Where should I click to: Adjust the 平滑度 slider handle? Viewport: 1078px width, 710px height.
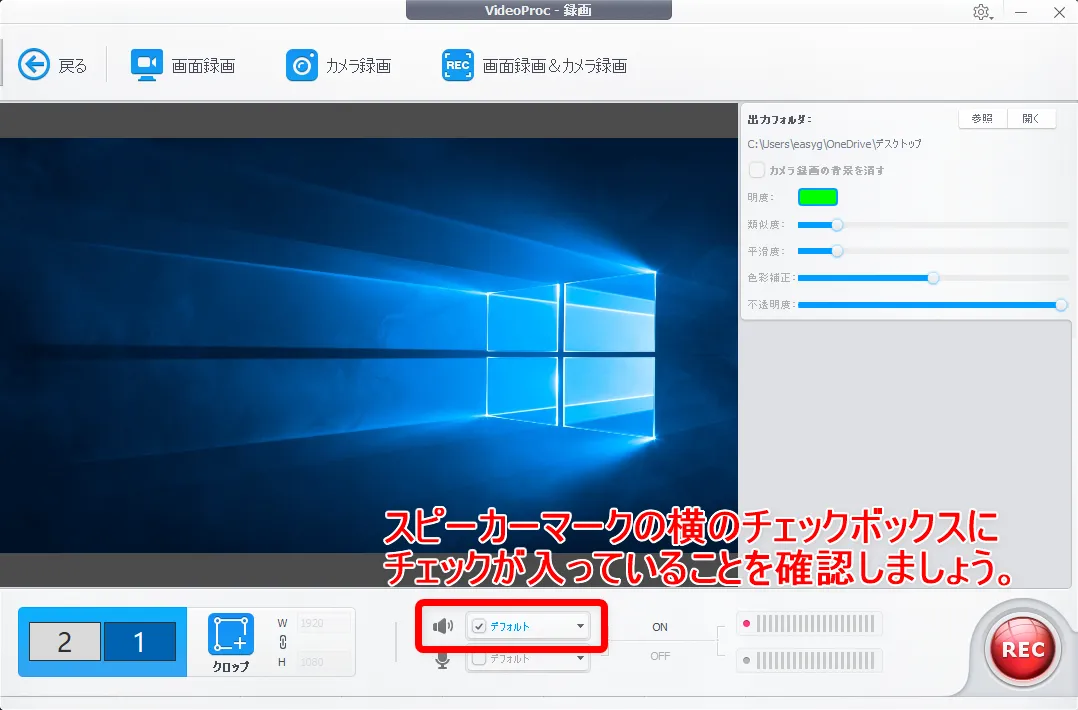(837, 251)
